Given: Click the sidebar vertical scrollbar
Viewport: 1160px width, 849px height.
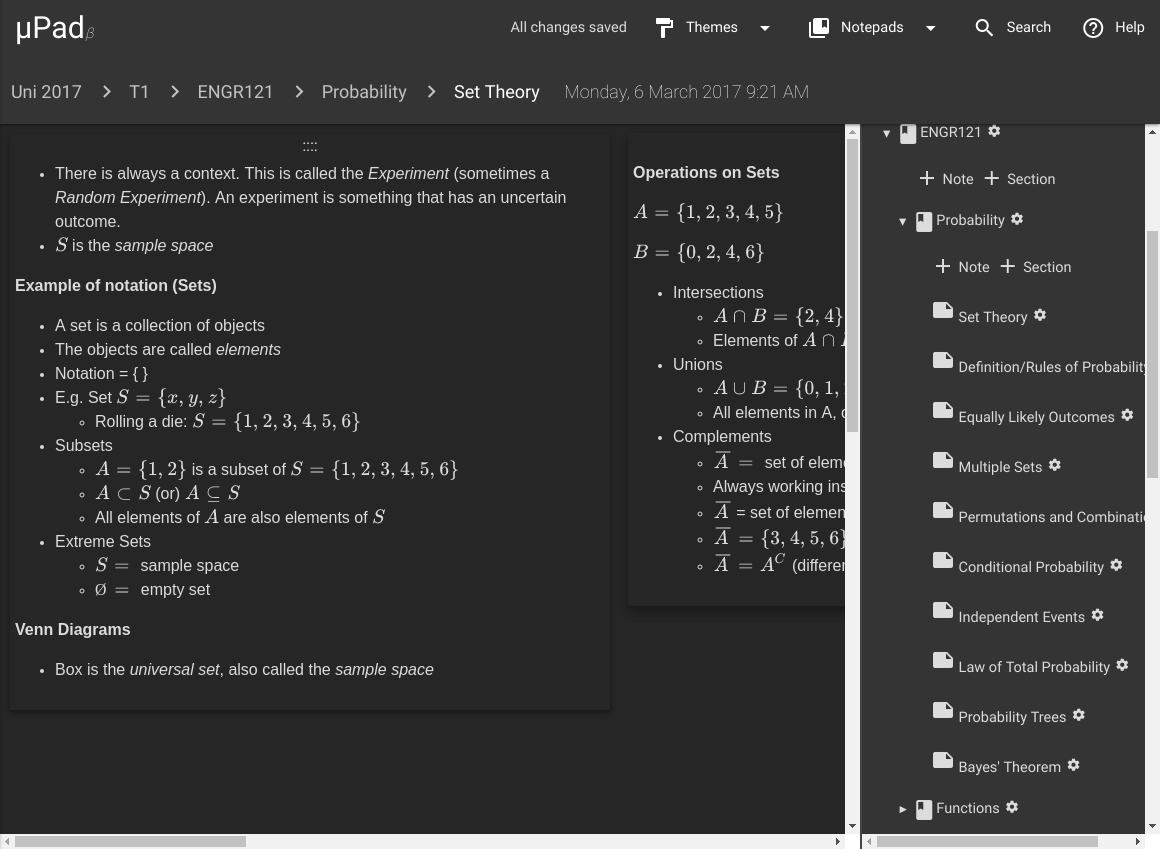Looking at the screenshot, I should pyautogui.click(x=1152, y=354).
